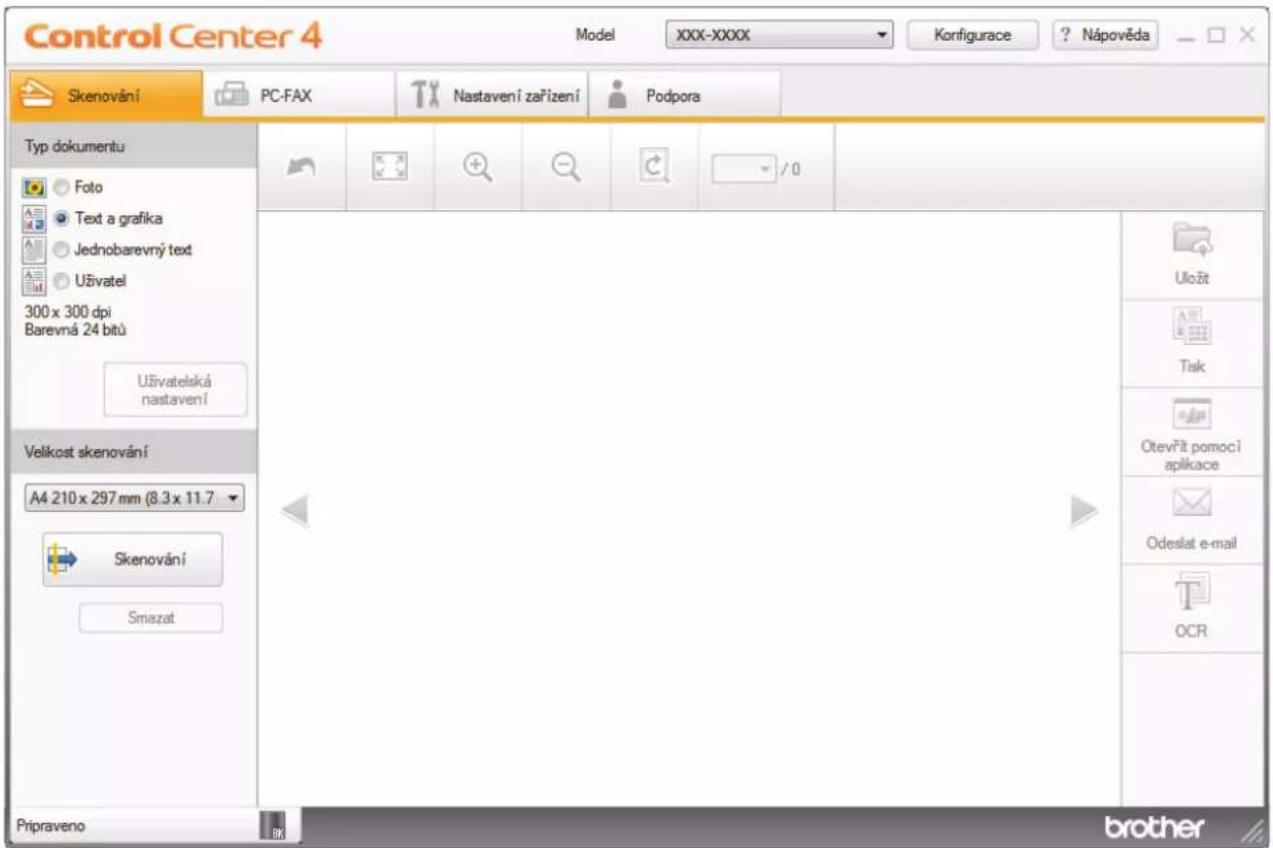Click Otevřít pomocí aplikace icon
The height and width of the screenshot is (848, 1273).
[x=1192, y=415]
